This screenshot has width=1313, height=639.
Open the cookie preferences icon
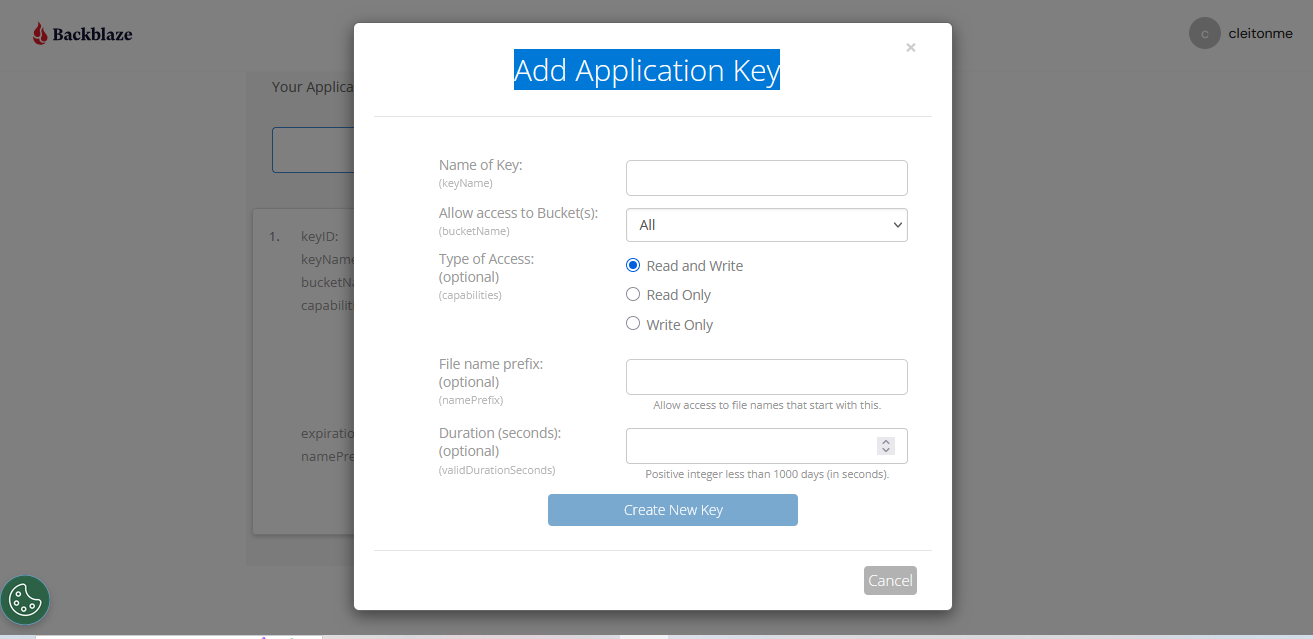point(25,600)
